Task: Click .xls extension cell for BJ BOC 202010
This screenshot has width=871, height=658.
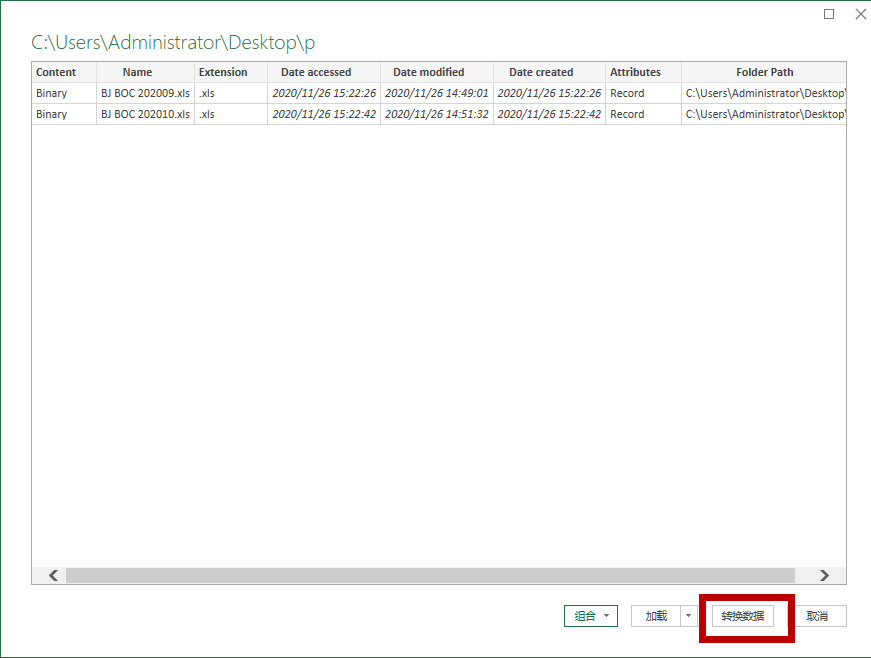Action: (231, 114)
